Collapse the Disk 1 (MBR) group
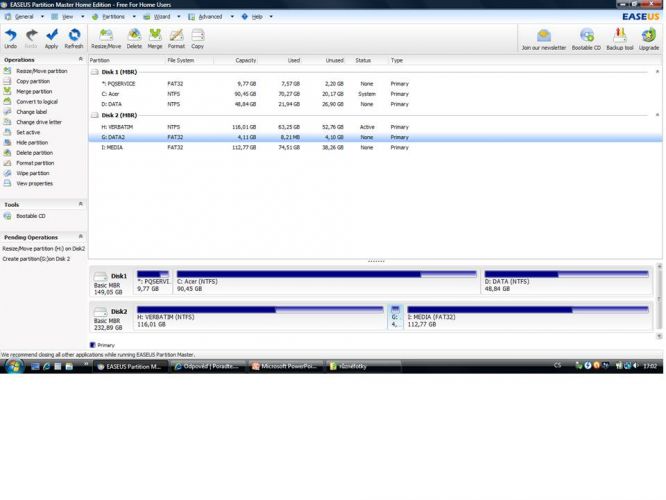Image resolution: width=666 pixels, height=500 pixels. (x=658, y=72)
